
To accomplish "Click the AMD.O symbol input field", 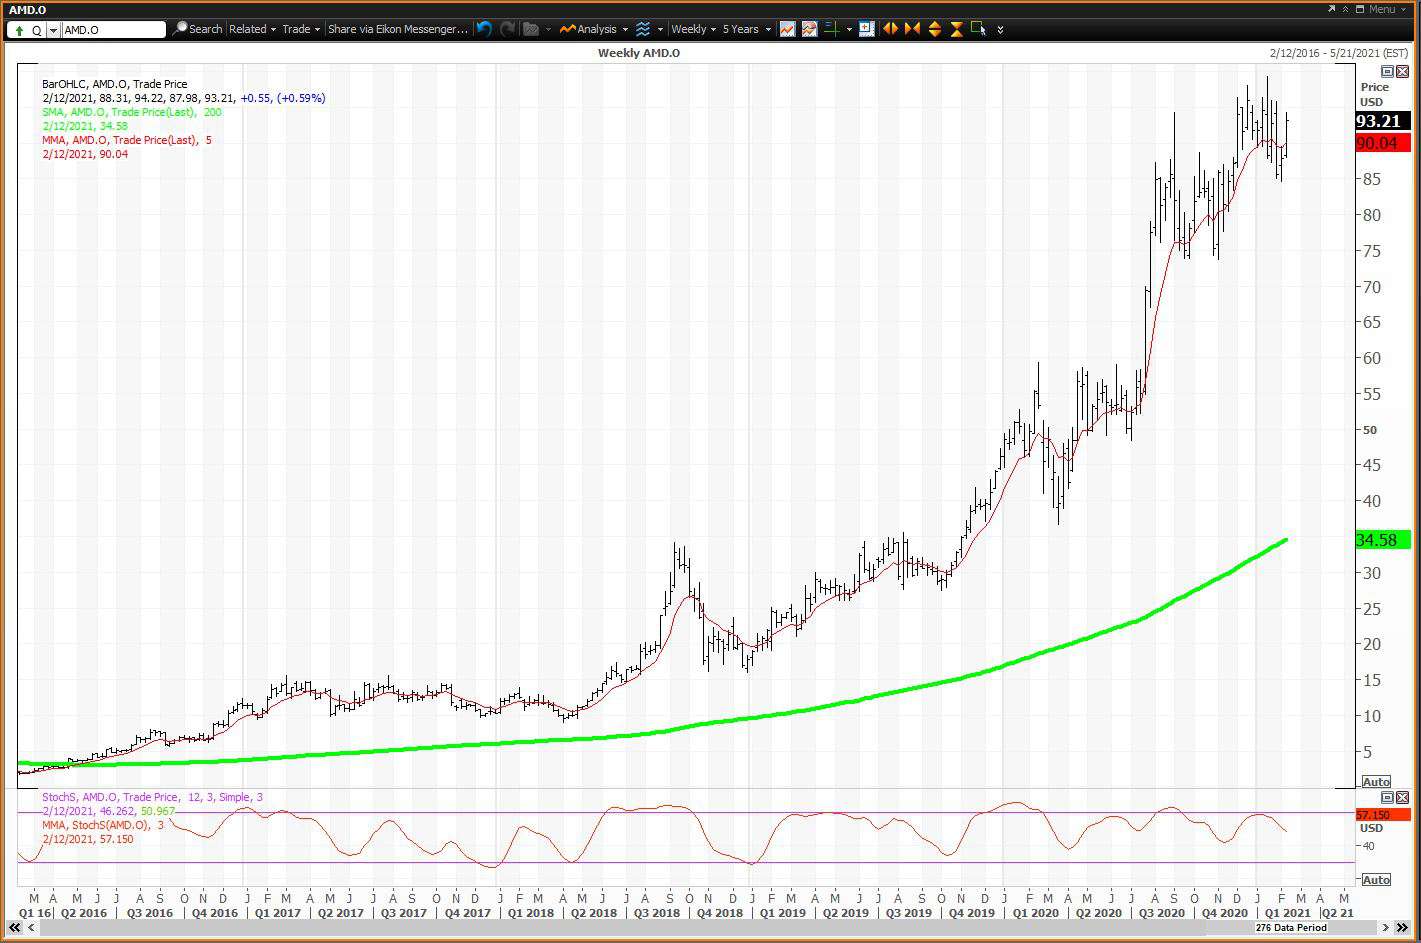I will [x=113, y=30].
